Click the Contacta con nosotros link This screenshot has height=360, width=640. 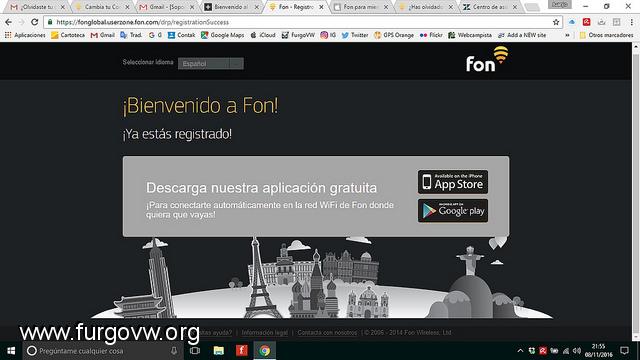[x=327, y=333]
